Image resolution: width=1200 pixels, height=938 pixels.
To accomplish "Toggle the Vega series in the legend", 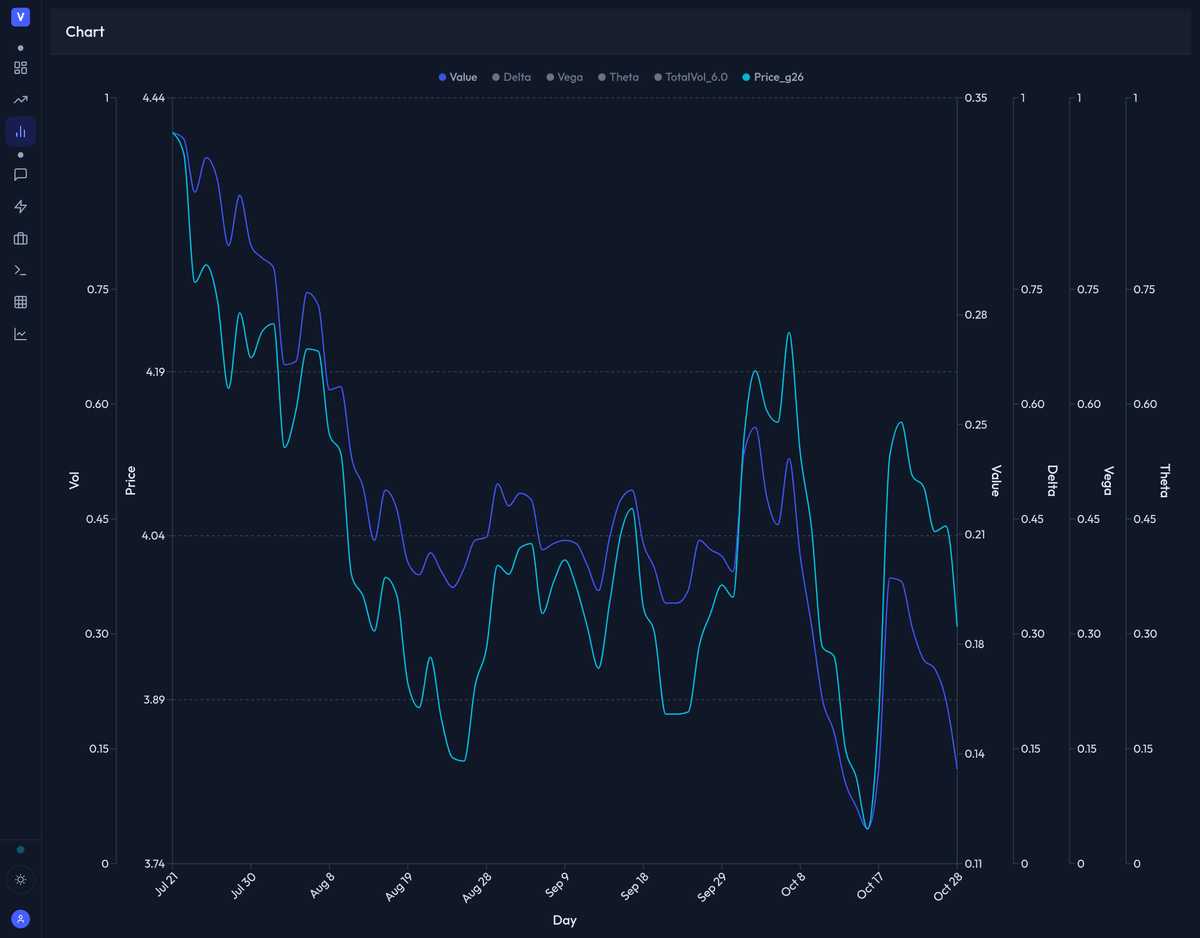I will tap(566, 77).
